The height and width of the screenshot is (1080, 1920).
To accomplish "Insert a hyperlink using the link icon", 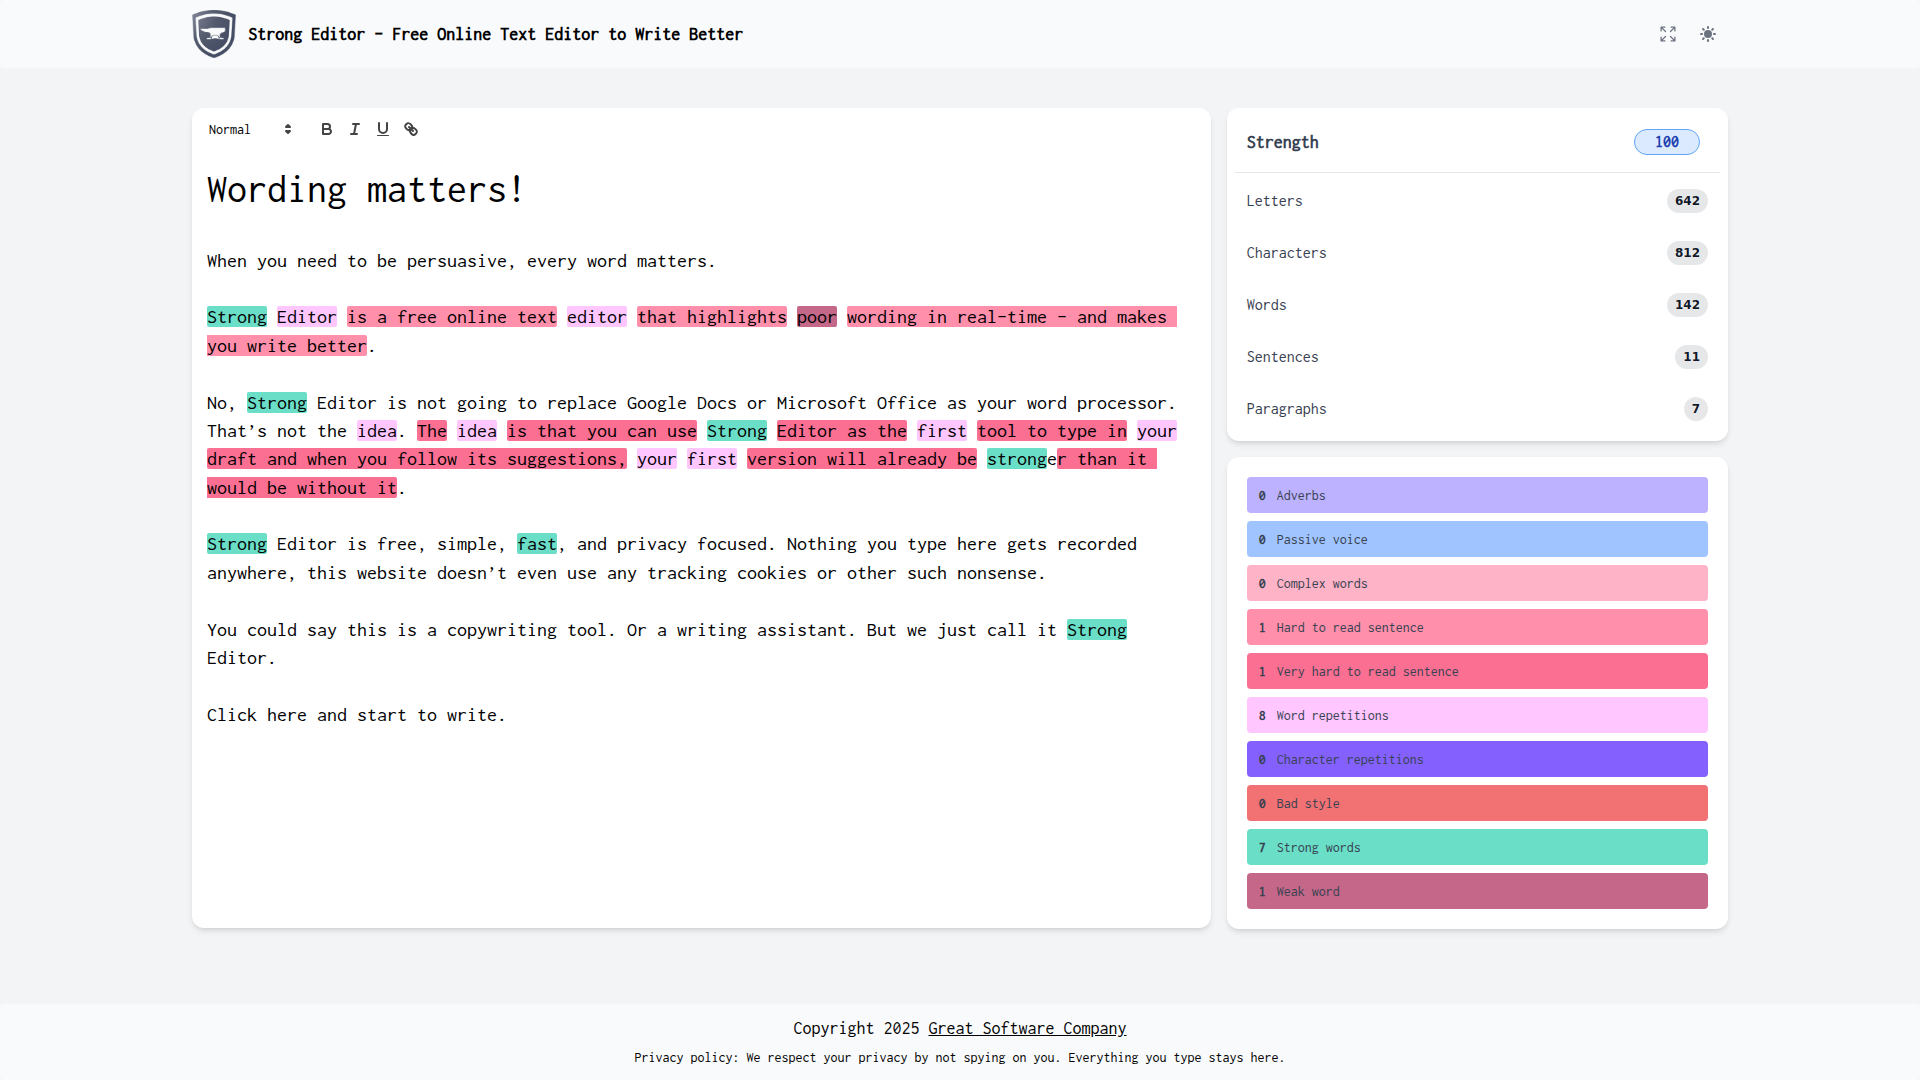I will [x=411, y=129].
